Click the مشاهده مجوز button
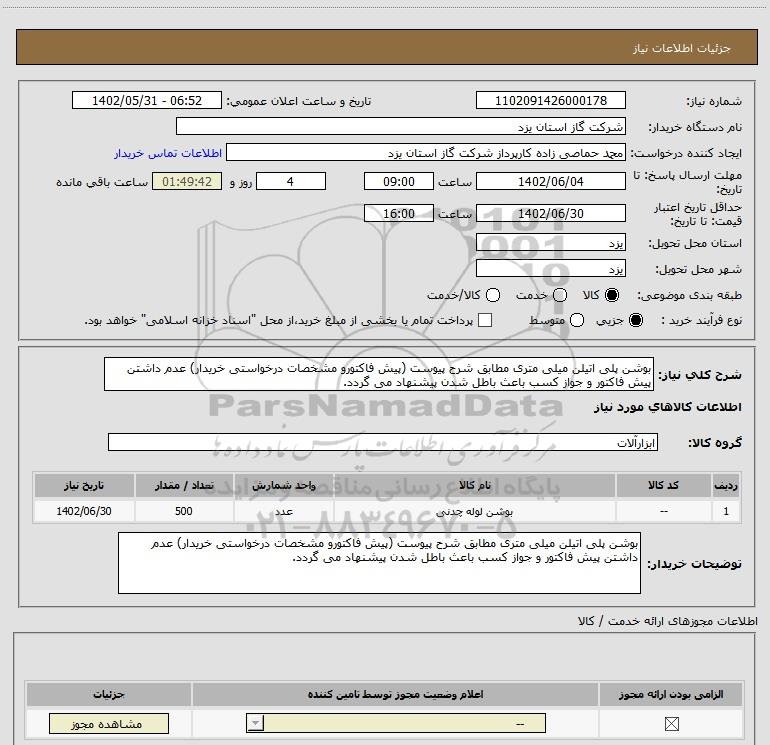770x745 pixels. click(109, 724)
